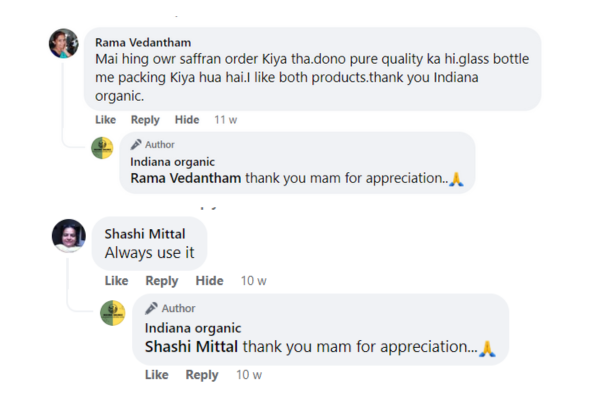This screenshot has width=600, height=400.
Task: Click Shashi Mittal's profile avatar
Action: [68, 235]
